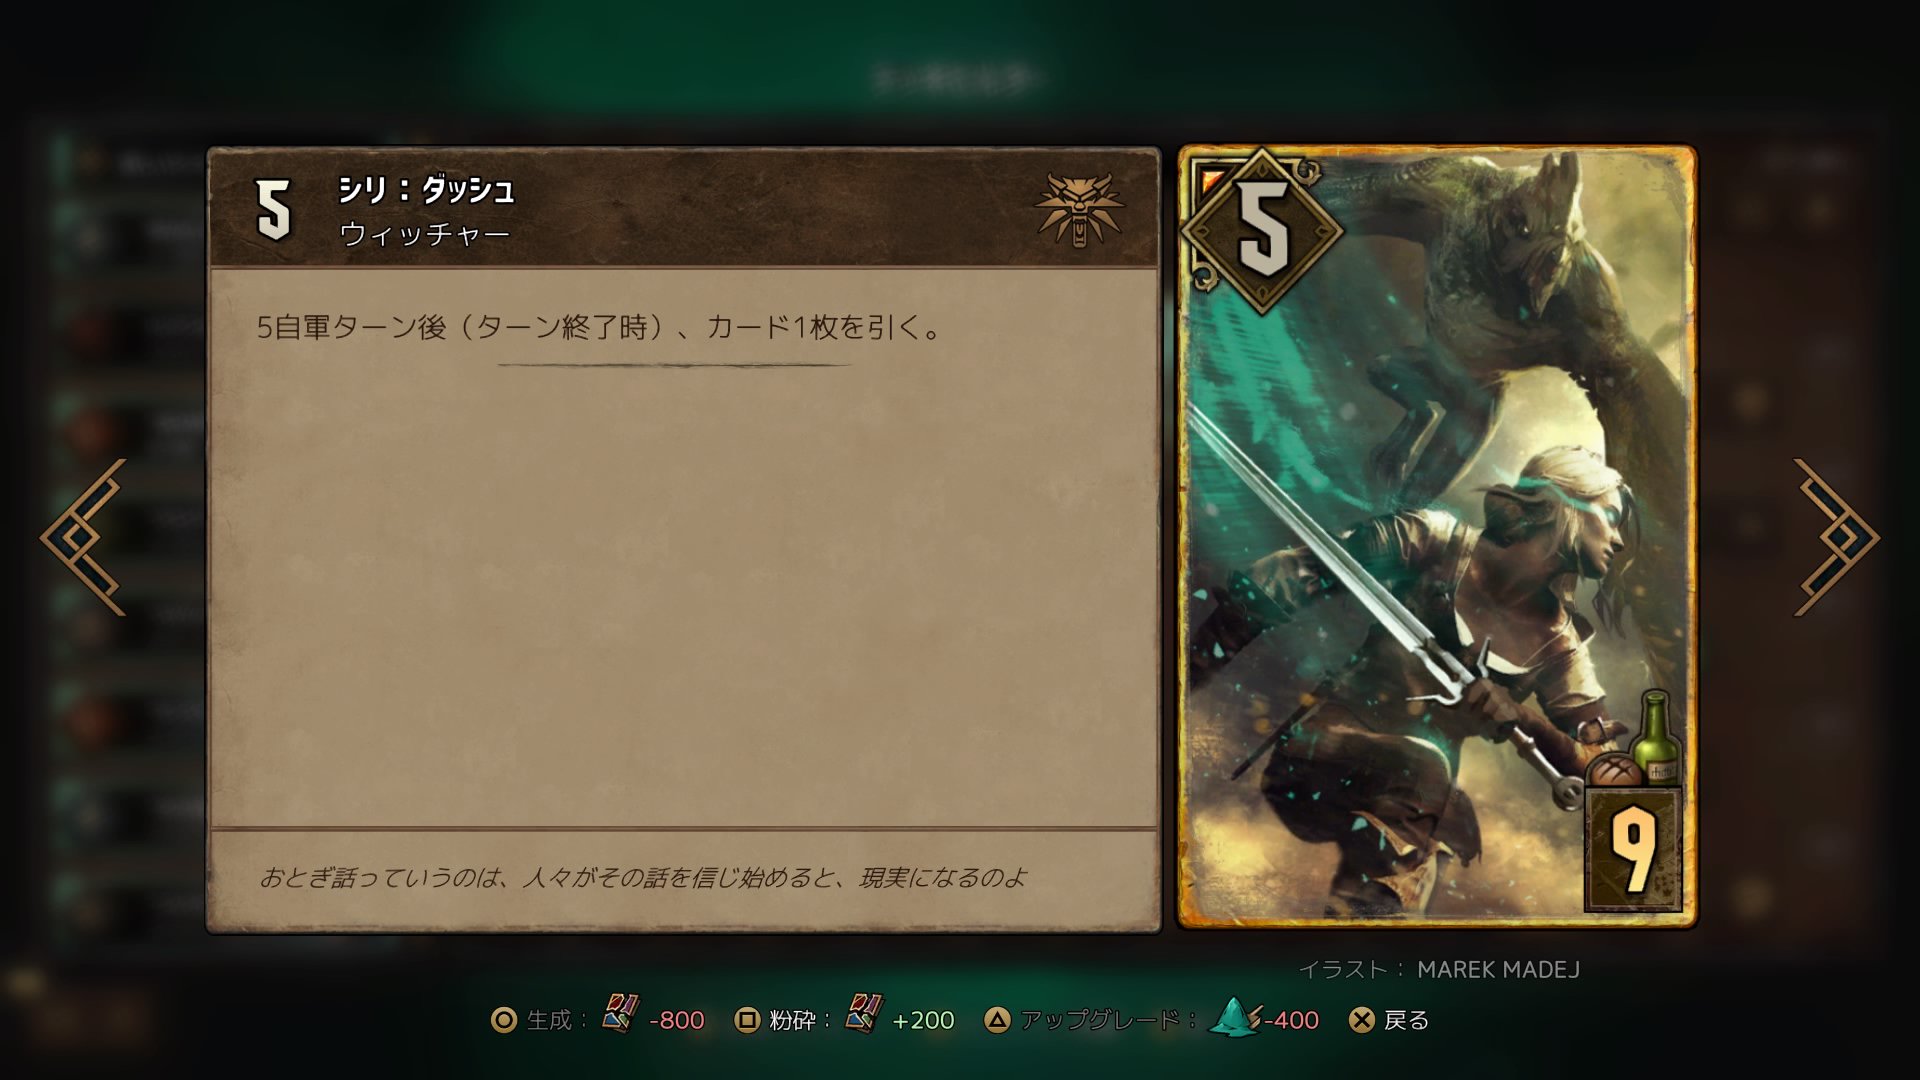1920x1080 pixels.
Task: Click the card title シリ：ダッシュ
Action: 426,189
